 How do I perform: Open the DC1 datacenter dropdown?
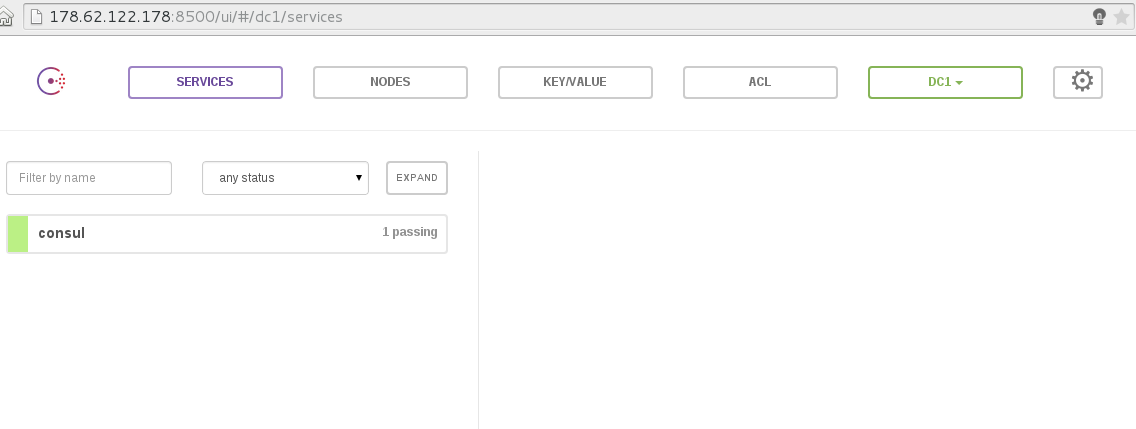point(944,82)
